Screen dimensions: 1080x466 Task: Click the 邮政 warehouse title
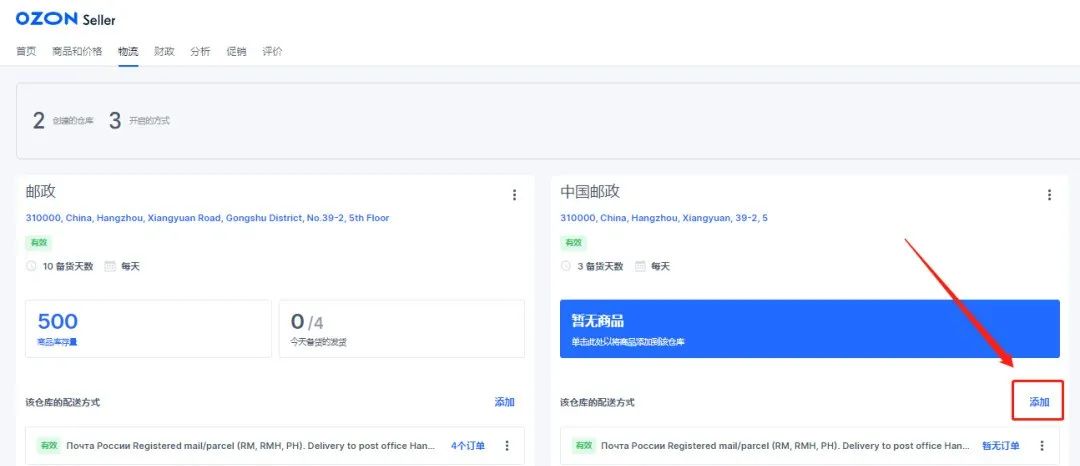pos(40,192)
